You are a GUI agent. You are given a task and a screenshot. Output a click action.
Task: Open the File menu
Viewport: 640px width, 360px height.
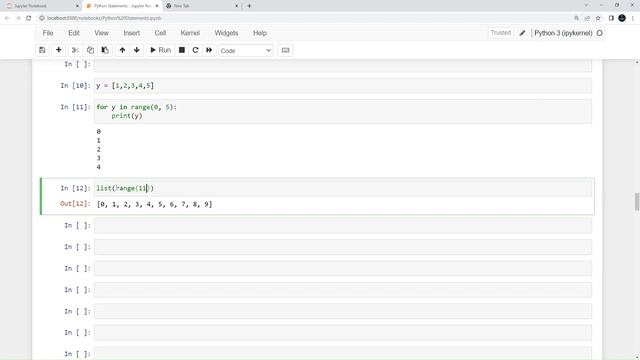48,33
